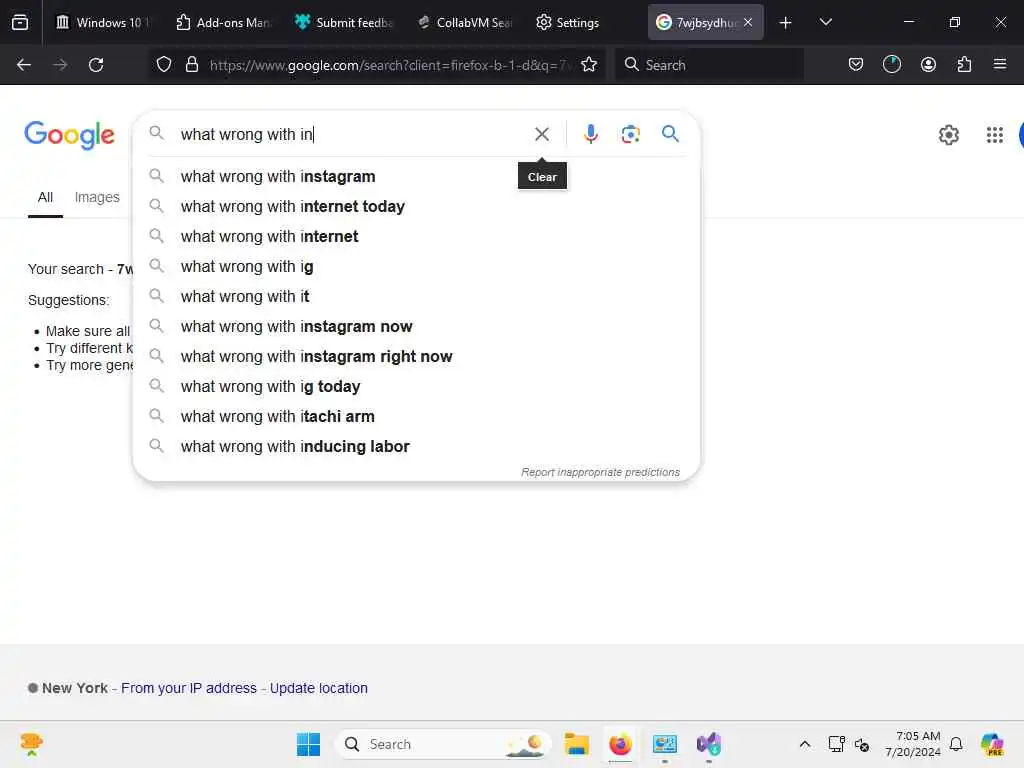Screen dimensions: 1024x768
Task: Open File Explorer from the taskbar
Action: 577,744
